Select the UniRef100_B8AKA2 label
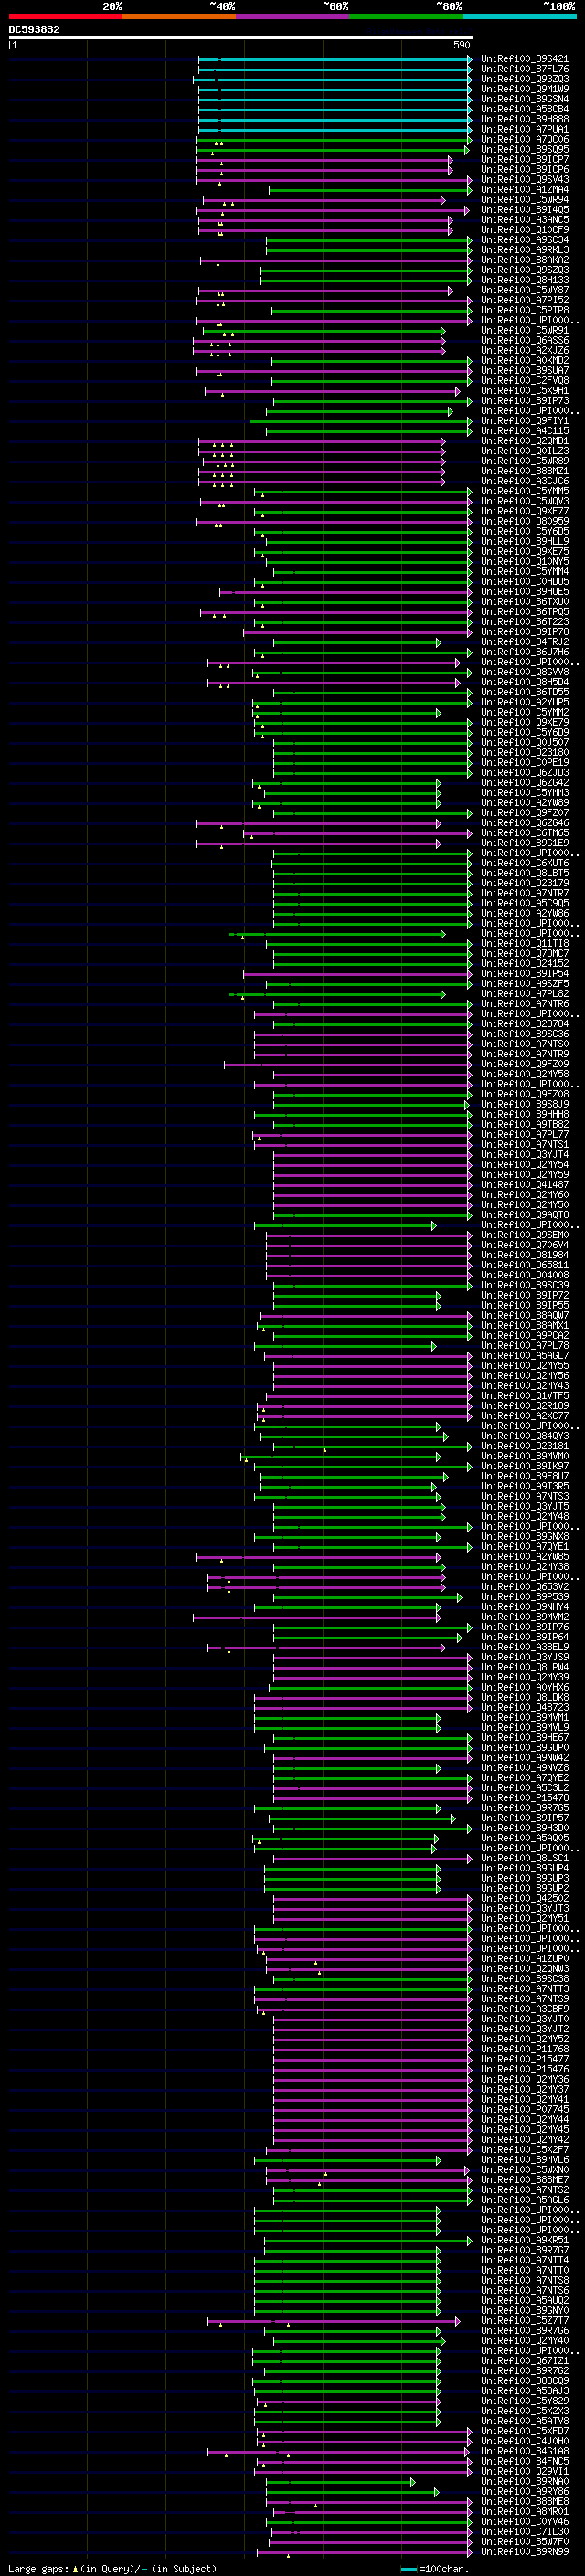 pyautogui.click(x=525, y=260)
